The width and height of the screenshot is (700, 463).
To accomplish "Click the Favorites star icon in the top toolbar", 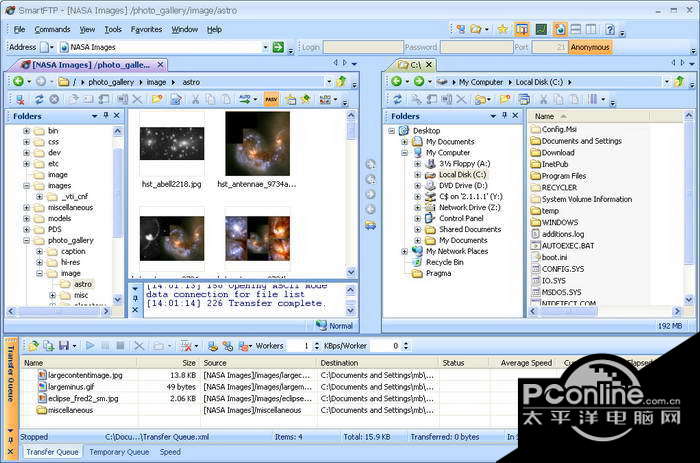I will [x=502, y=29].
